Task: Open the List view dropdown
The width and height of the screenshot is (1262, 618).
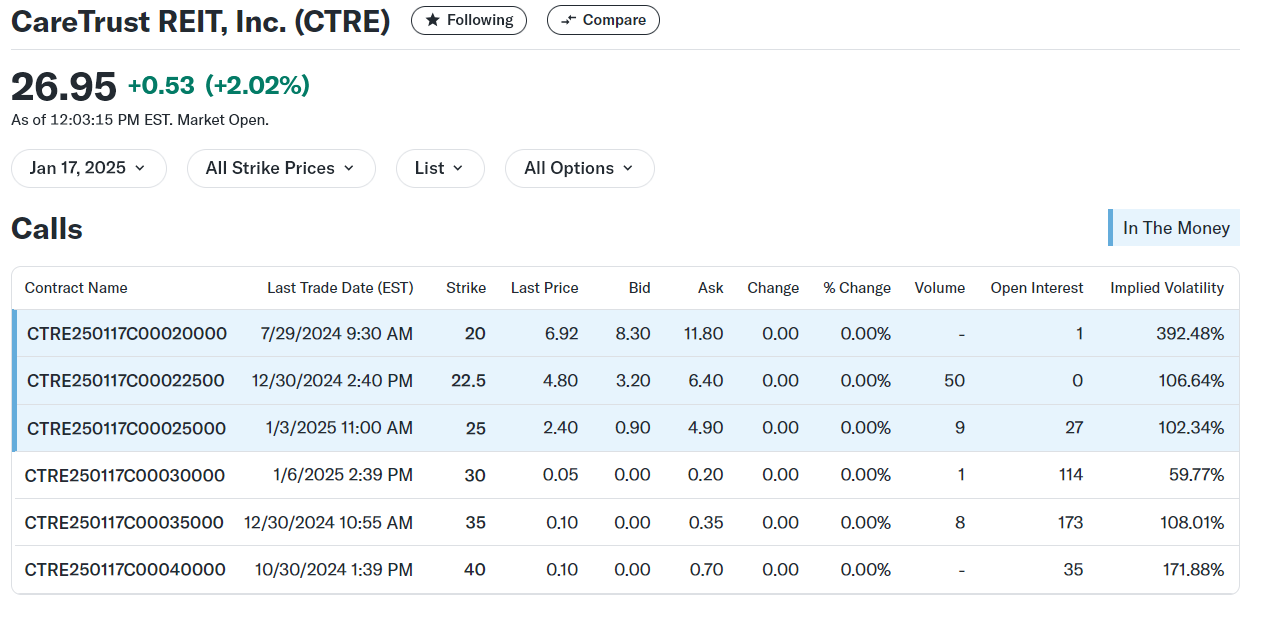Action: pos(440,168)
